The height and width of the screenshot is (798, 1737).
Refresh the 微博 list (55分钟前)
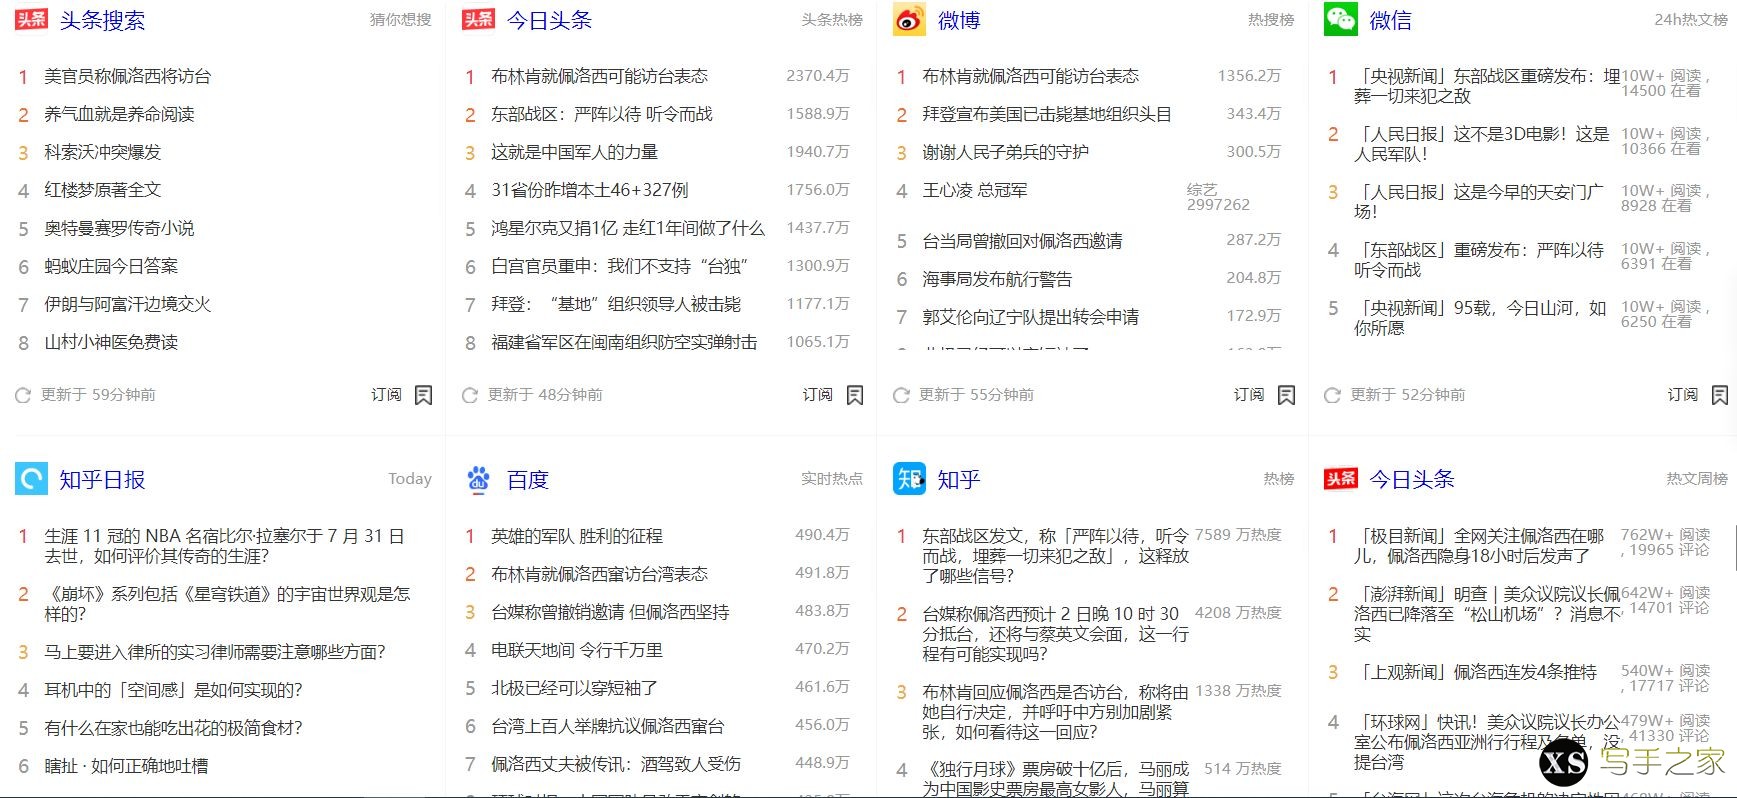coord(901,395)
